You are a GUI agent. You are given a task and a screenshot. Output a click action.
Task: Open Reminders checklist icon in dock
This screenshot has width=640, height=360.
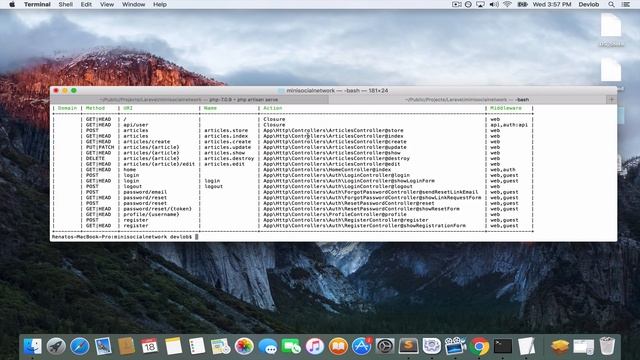click(197, 347)
